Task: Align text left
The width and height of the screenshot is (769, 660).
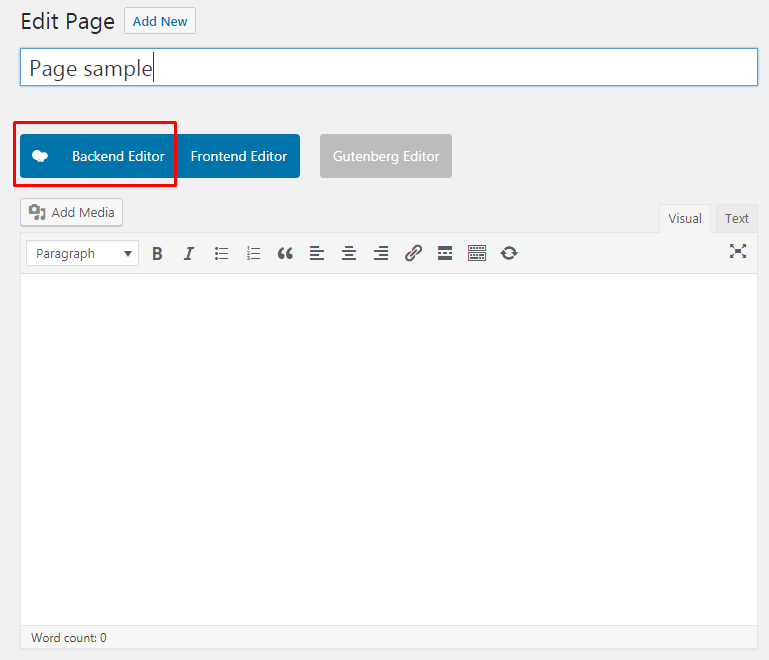Action: [317, 254]
